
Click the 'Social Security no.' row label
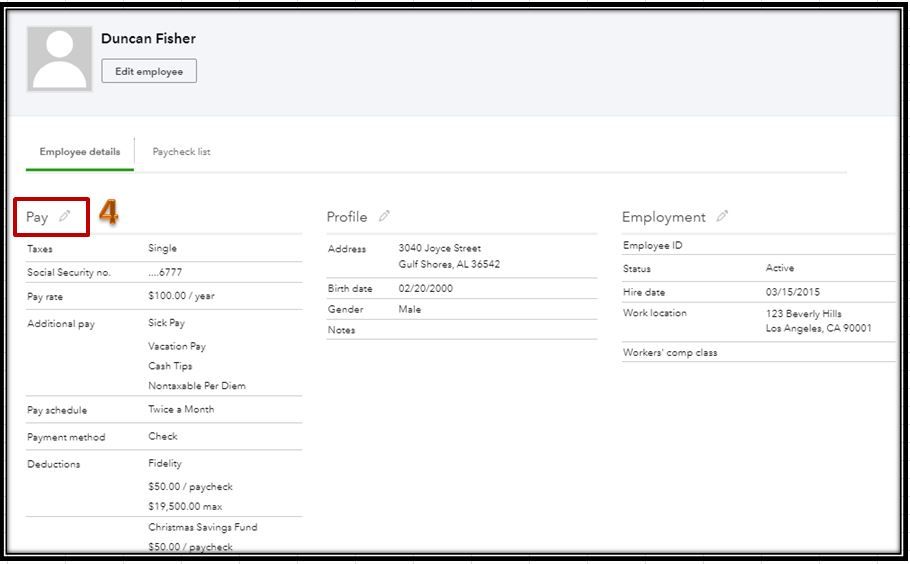[68, 273]
